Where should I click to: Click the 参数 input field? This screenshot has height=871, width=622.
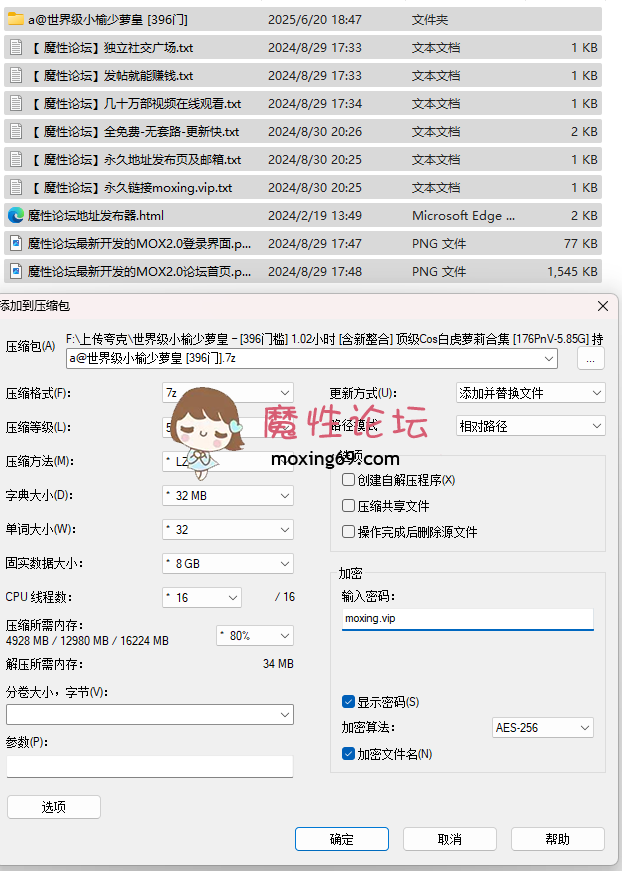(x=150, y=766)
